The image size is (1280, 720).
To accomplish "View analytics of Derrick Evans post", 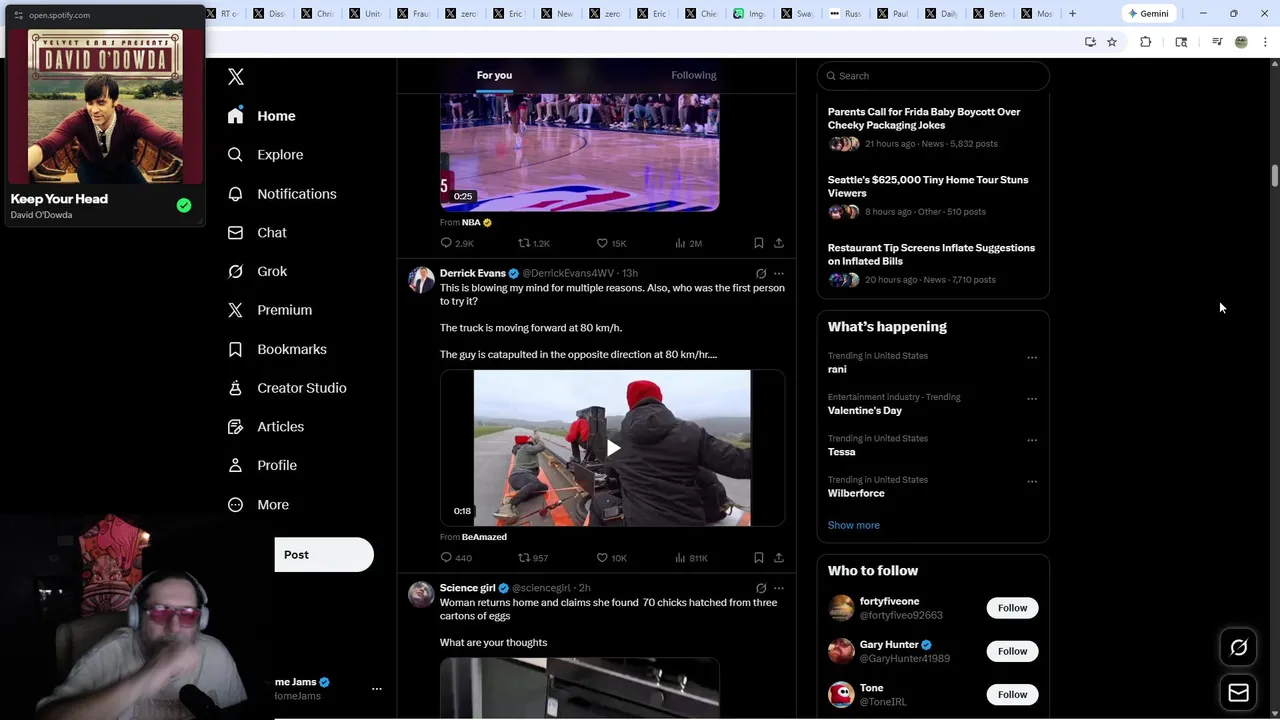I will click(x=691, y=558).
